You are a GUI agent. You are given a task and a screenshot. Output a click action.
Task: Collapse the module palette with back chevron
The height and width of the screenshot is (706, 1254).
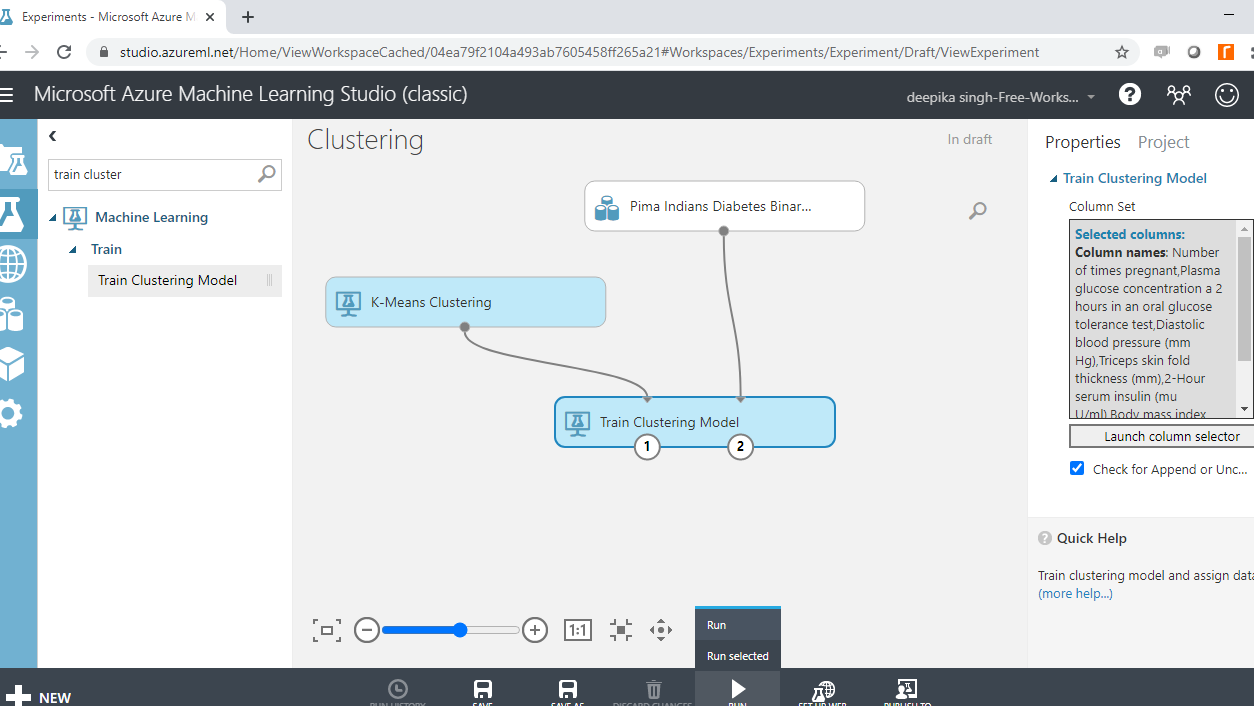(53, 136)
